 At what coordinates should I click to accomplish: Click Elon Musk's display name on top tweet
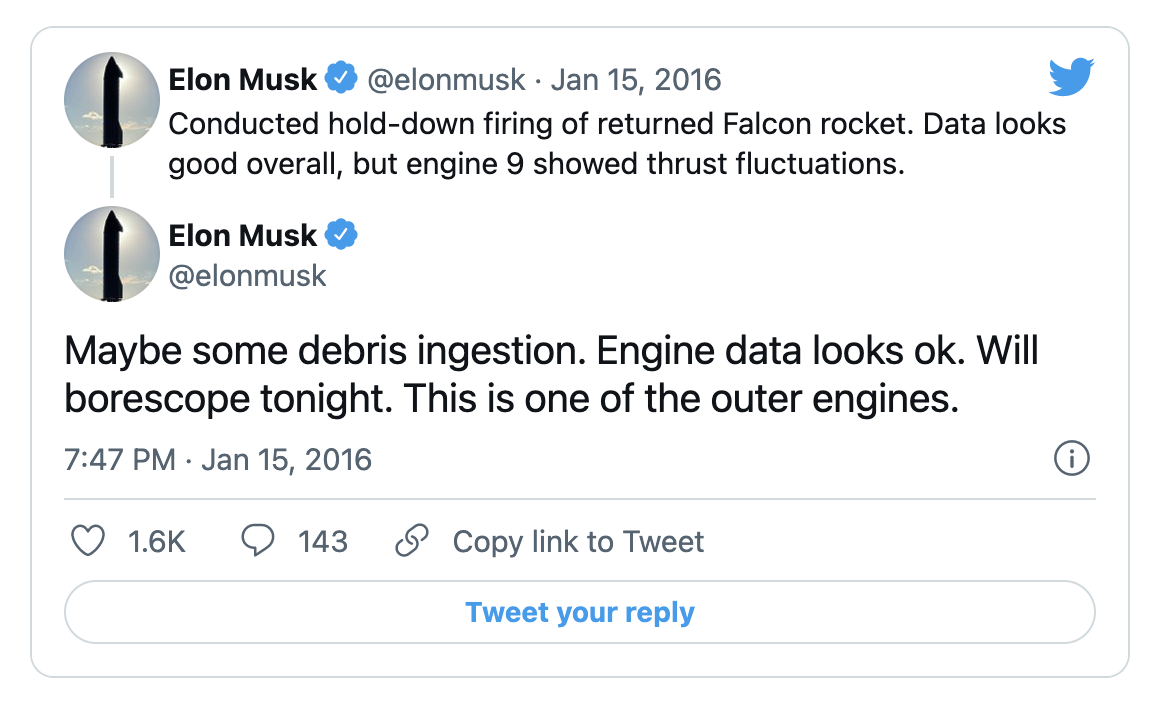pos(243,78)
